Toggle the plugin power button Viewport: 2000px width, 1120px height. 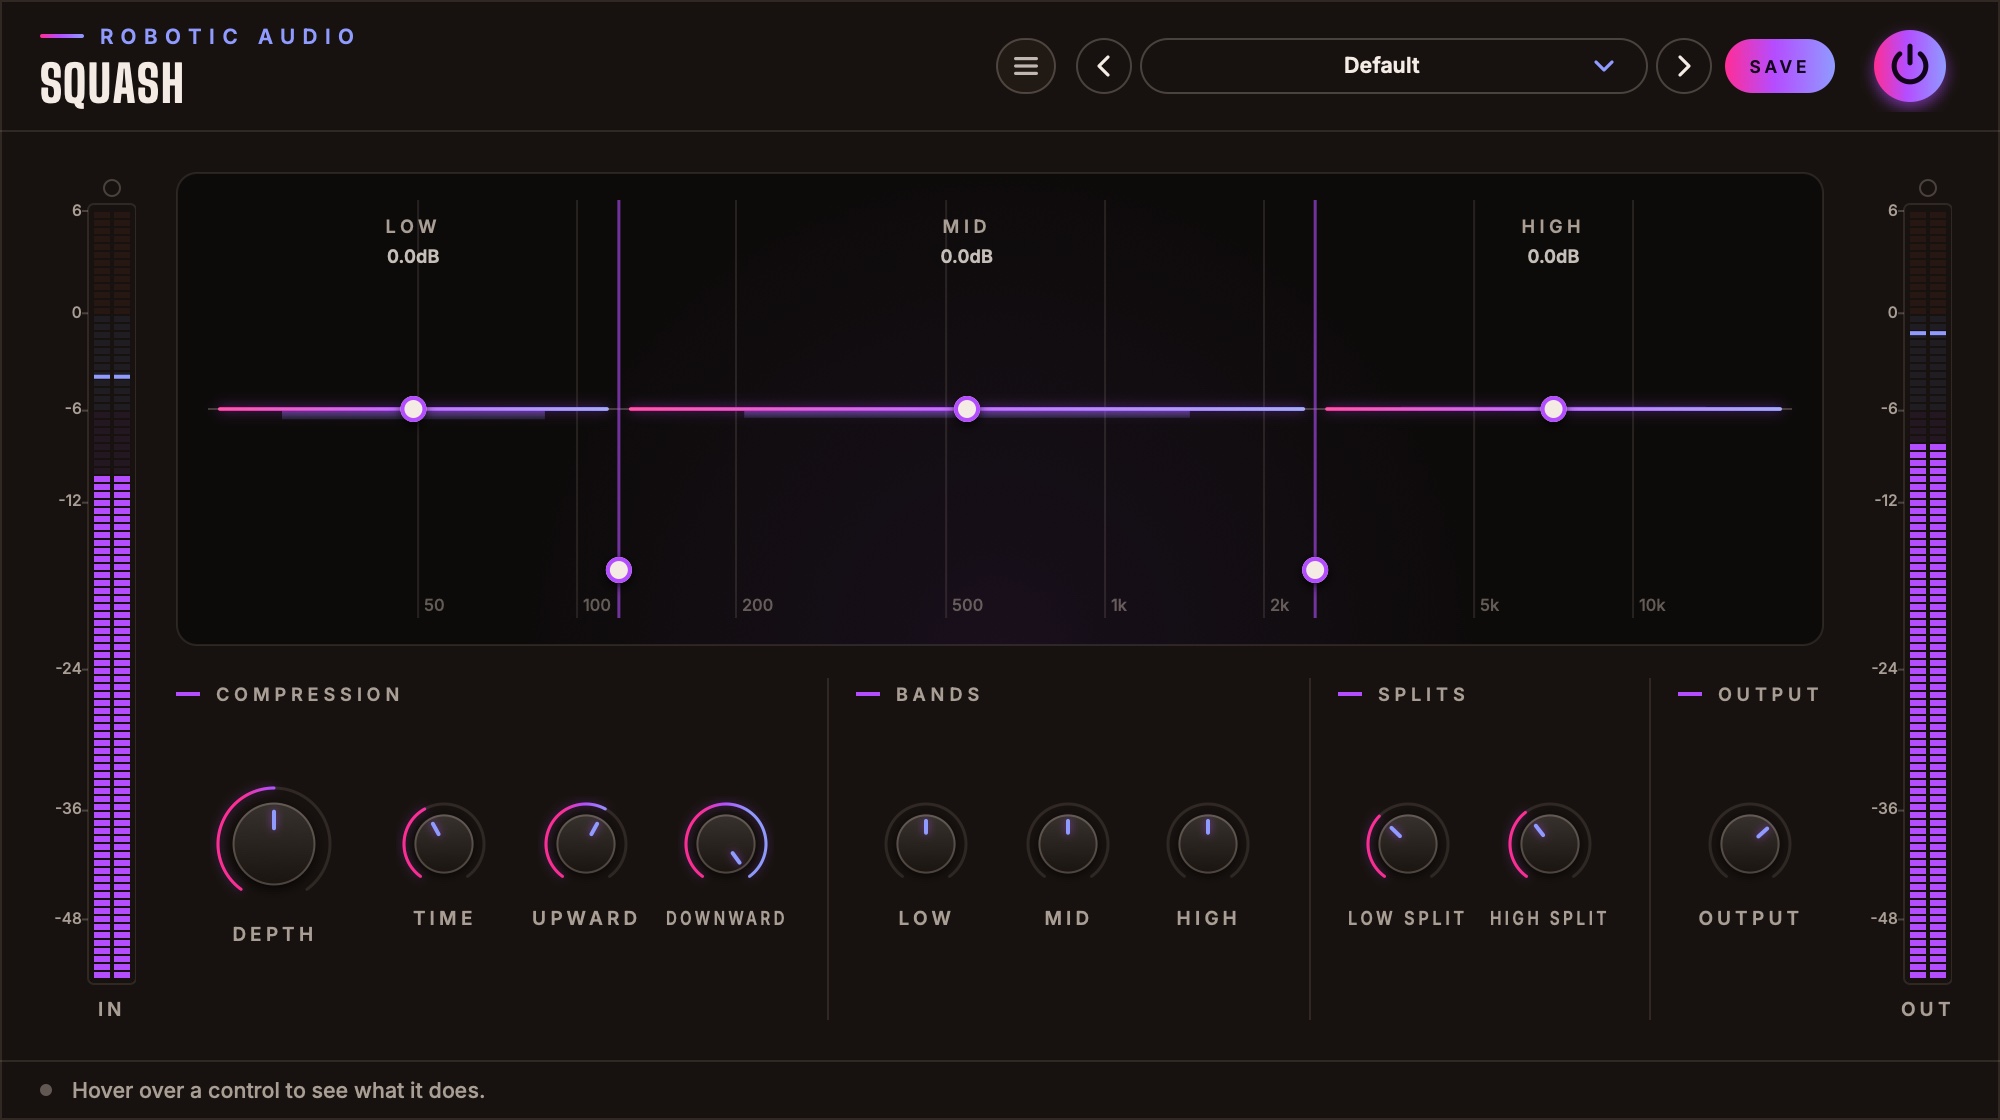tap(1909, 66)
